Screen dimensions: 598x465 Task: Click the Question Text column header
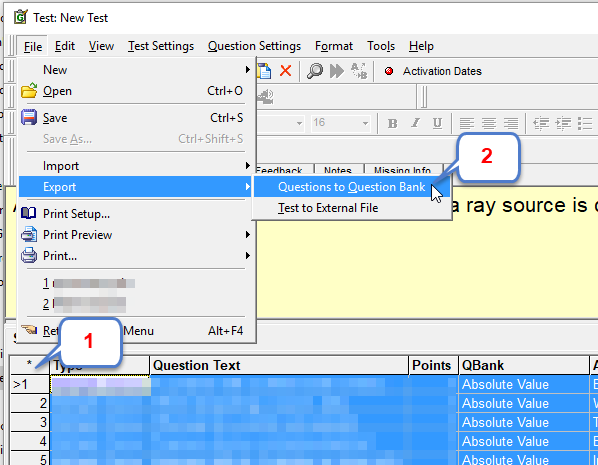point(279,365)
